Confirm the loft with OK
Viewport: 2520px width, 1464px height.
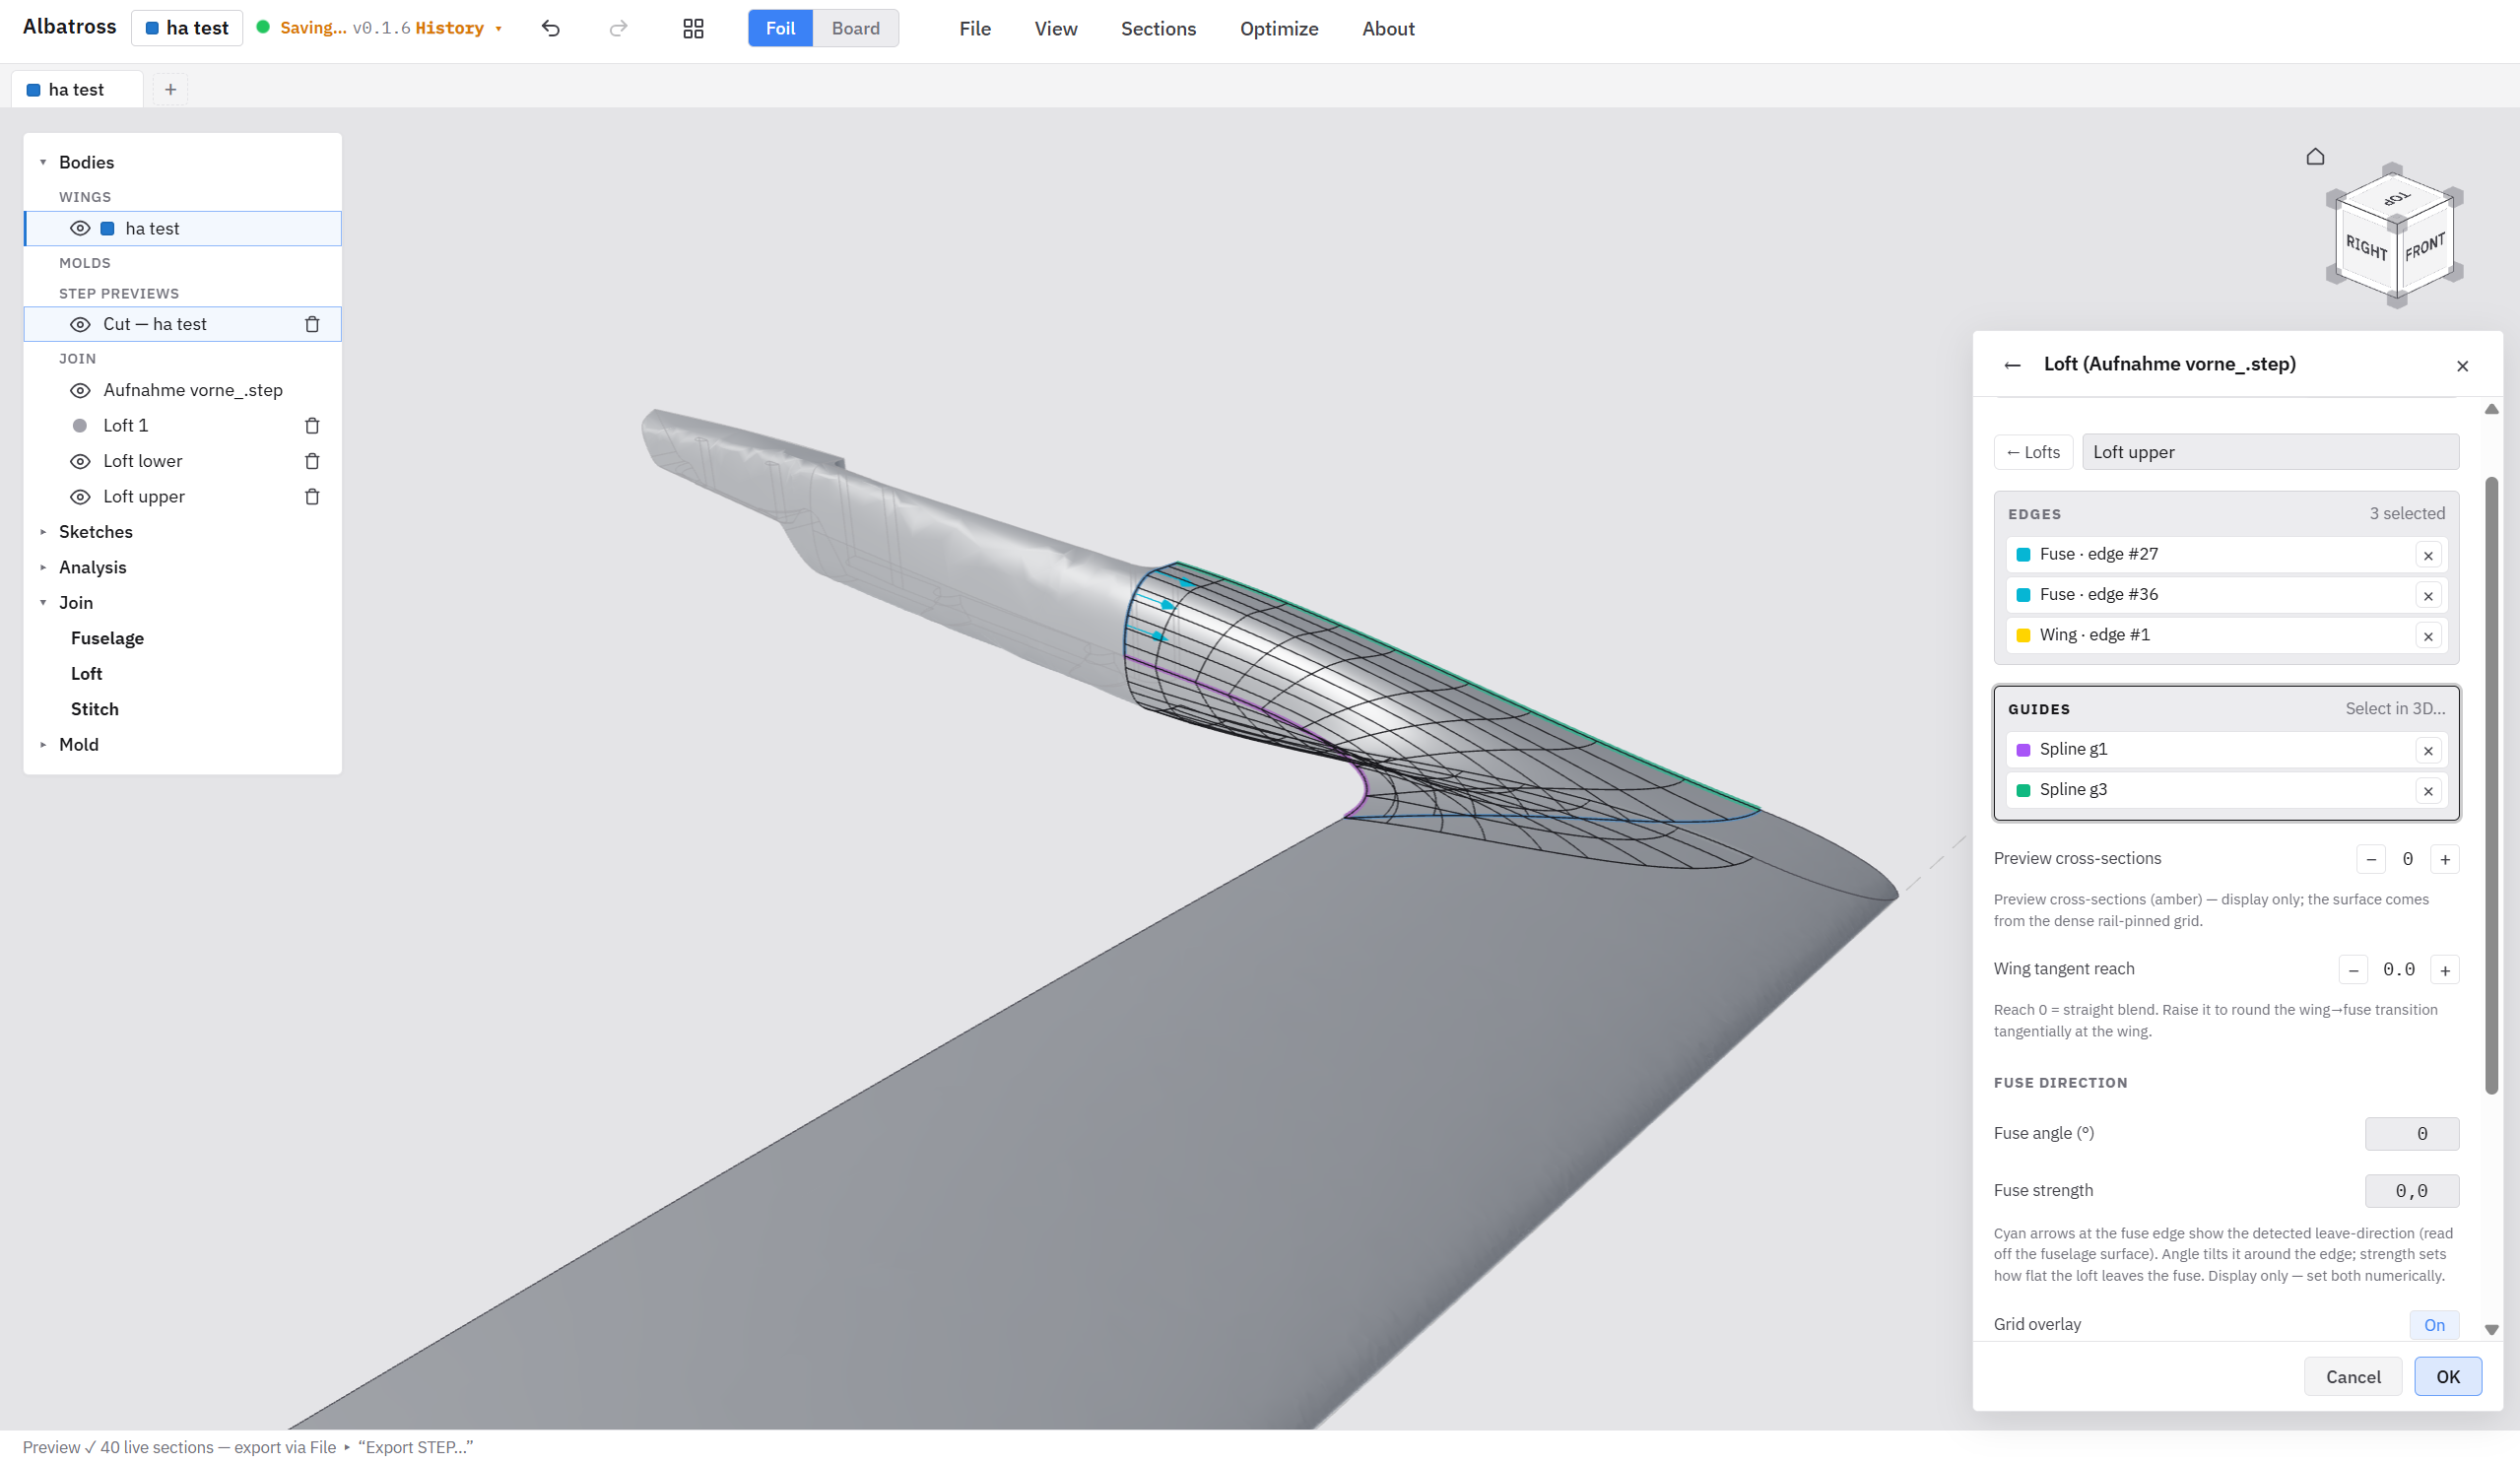(x=2447, y=1377)
